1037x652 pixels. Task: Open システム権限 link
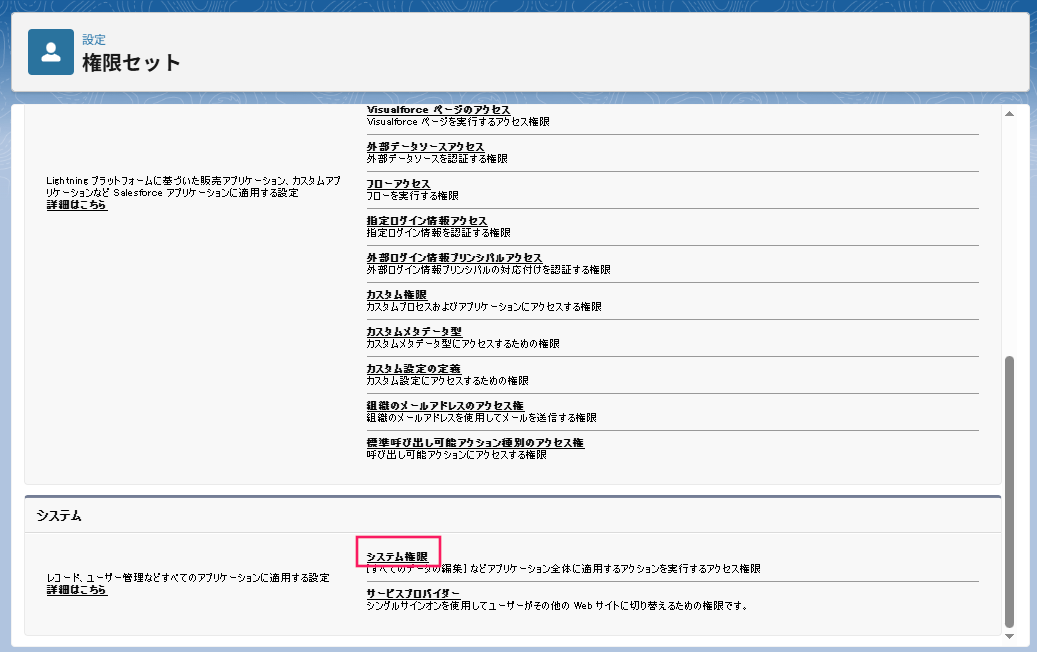click(397, 557)
